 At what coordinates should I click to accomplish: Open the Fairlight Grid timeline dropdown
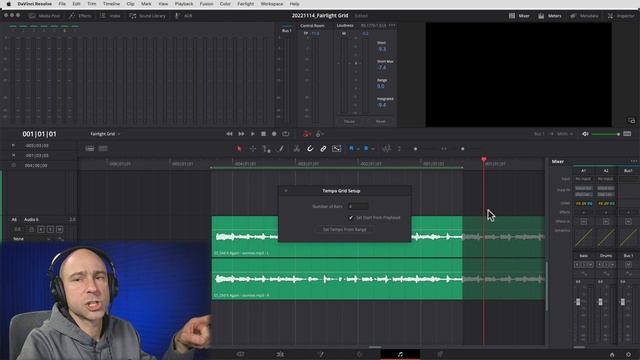[x=105, y=134]
